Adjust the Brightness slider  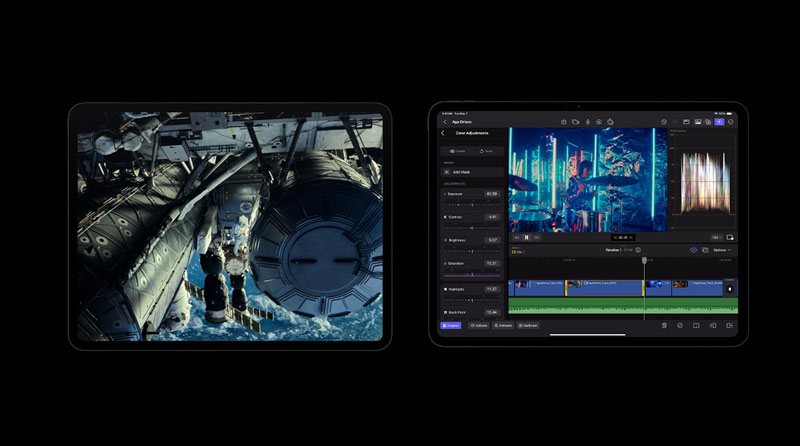472,251
